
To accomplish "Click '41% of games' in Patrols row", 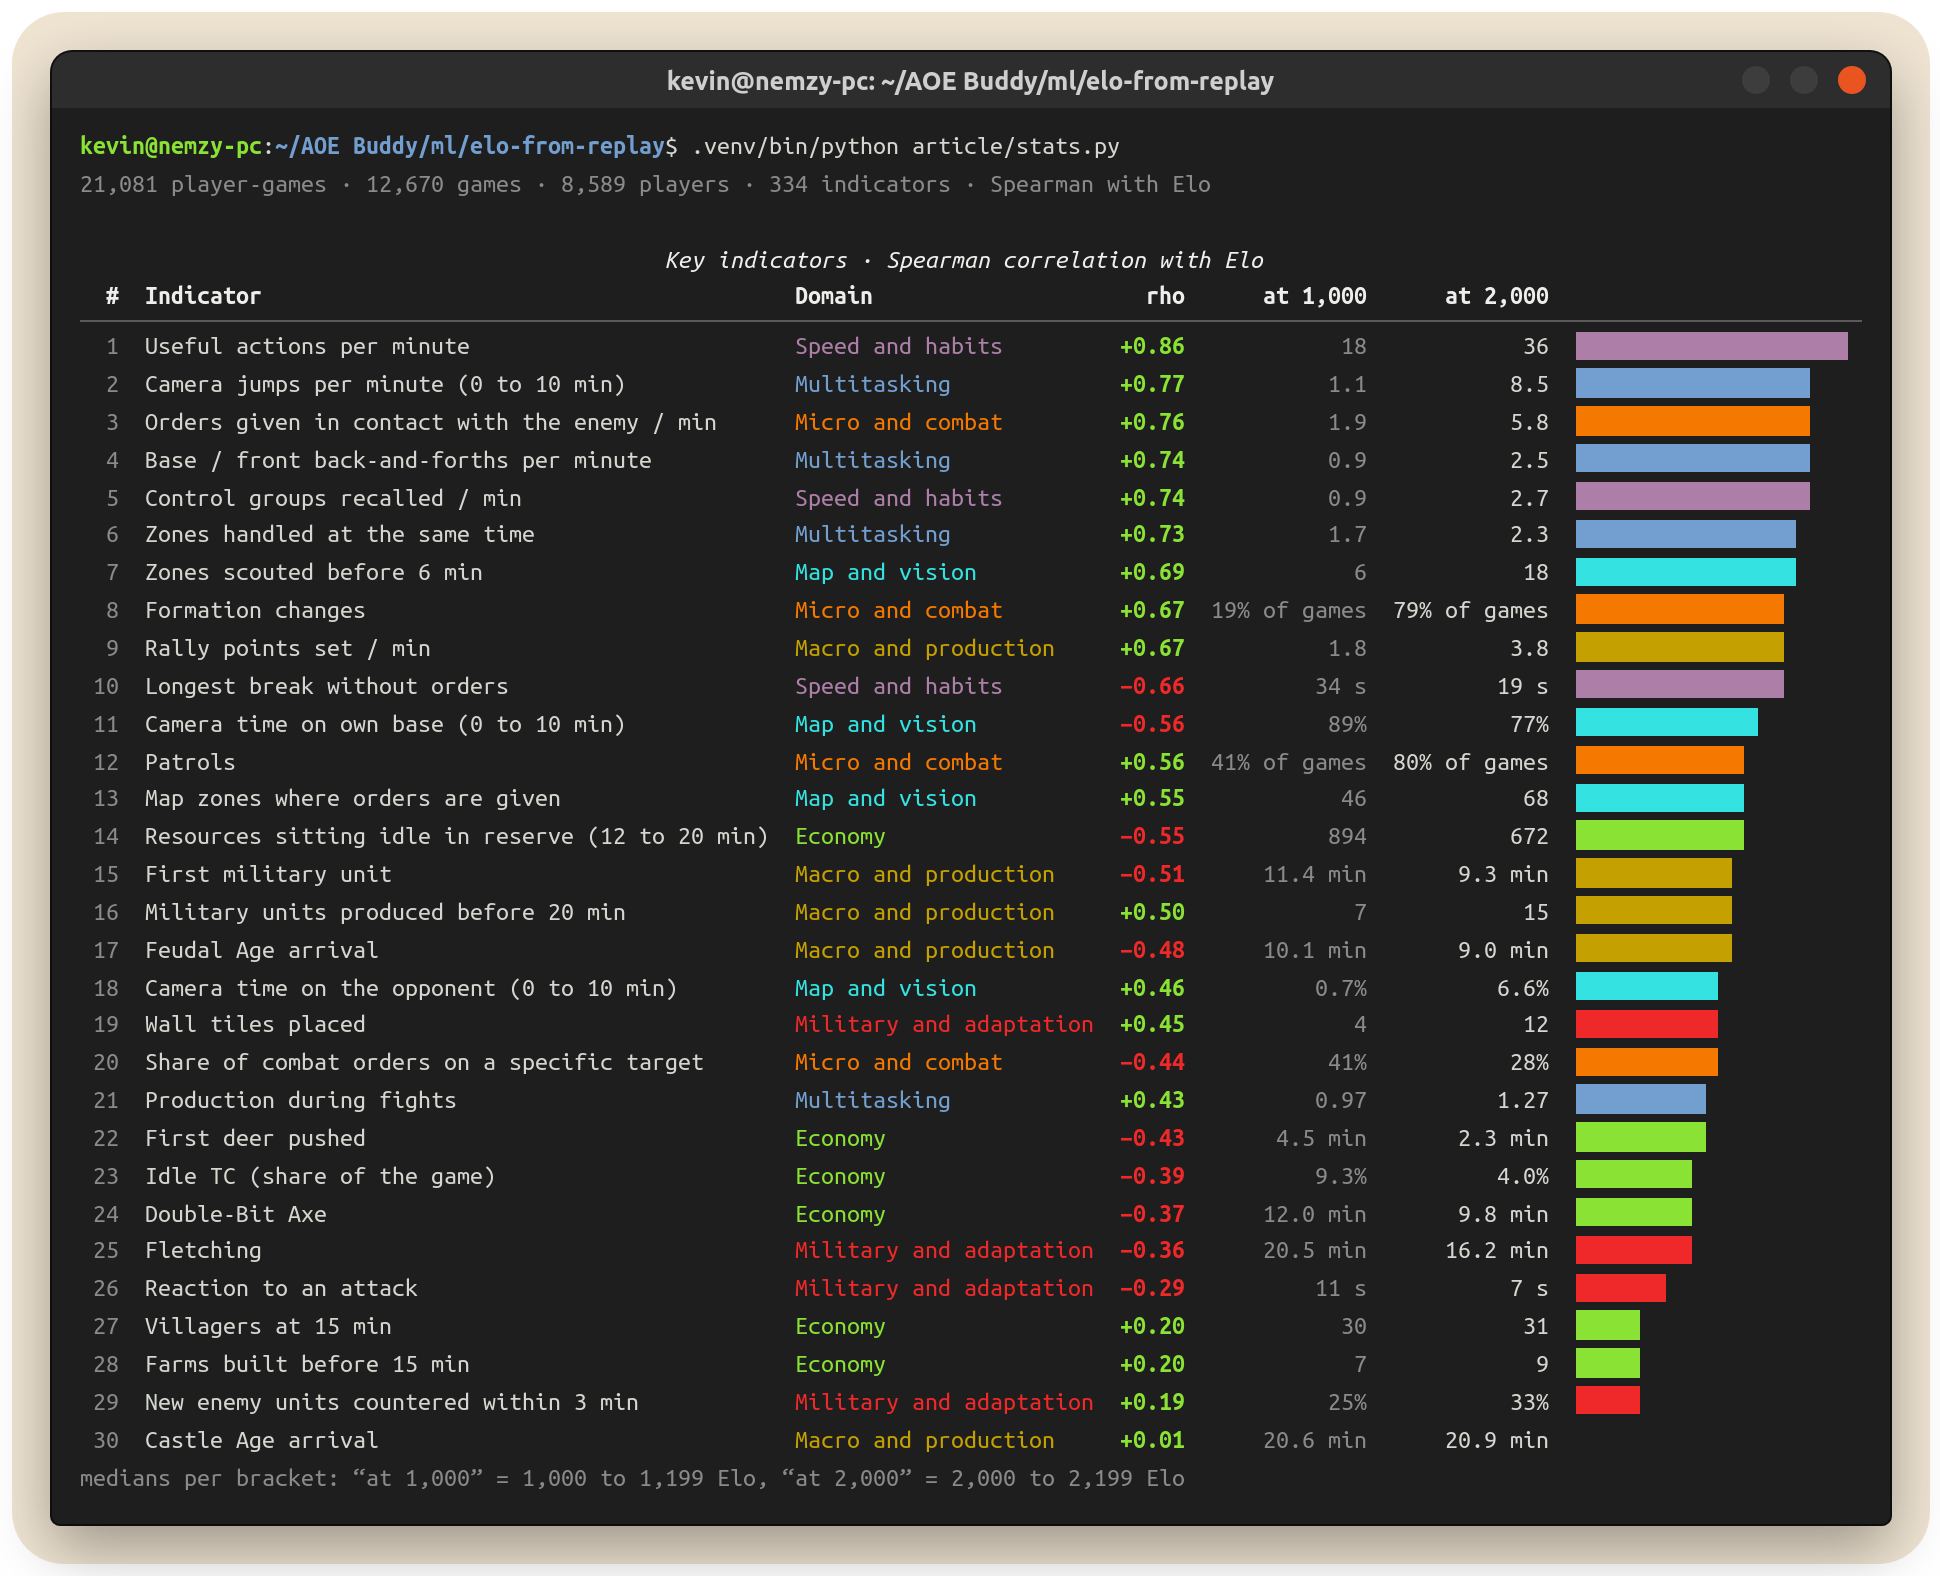I will [1288, 762].
